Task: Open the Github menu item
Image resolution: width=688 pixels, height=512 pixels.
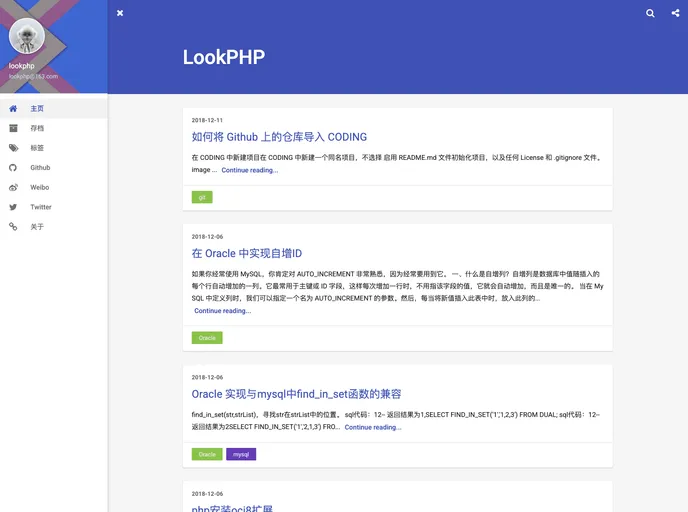Action: point(54,168)
